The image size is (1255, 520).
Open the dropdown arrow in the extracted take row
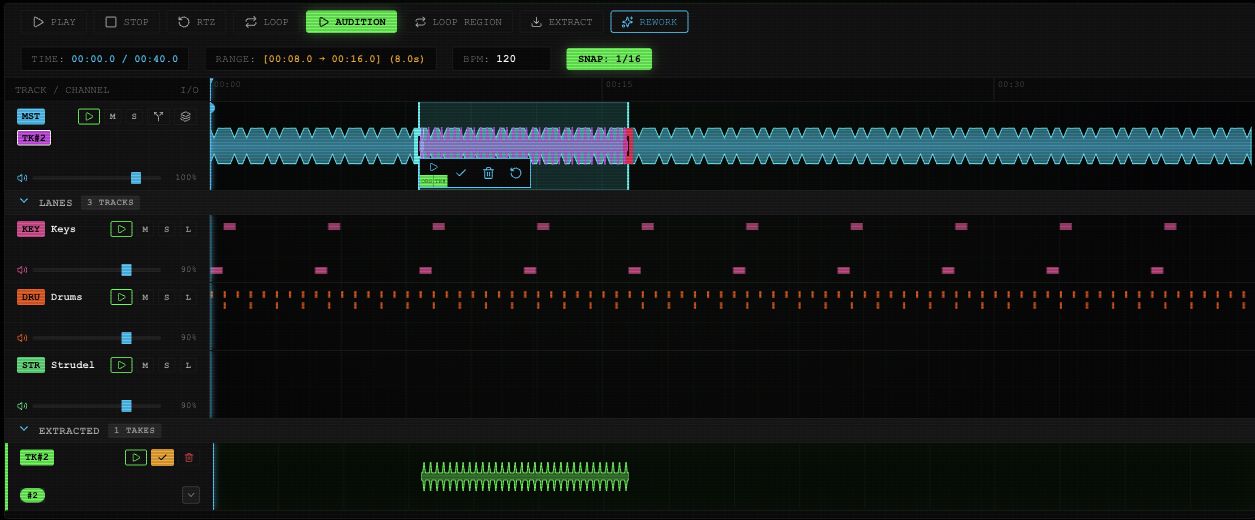click(191, 495)
